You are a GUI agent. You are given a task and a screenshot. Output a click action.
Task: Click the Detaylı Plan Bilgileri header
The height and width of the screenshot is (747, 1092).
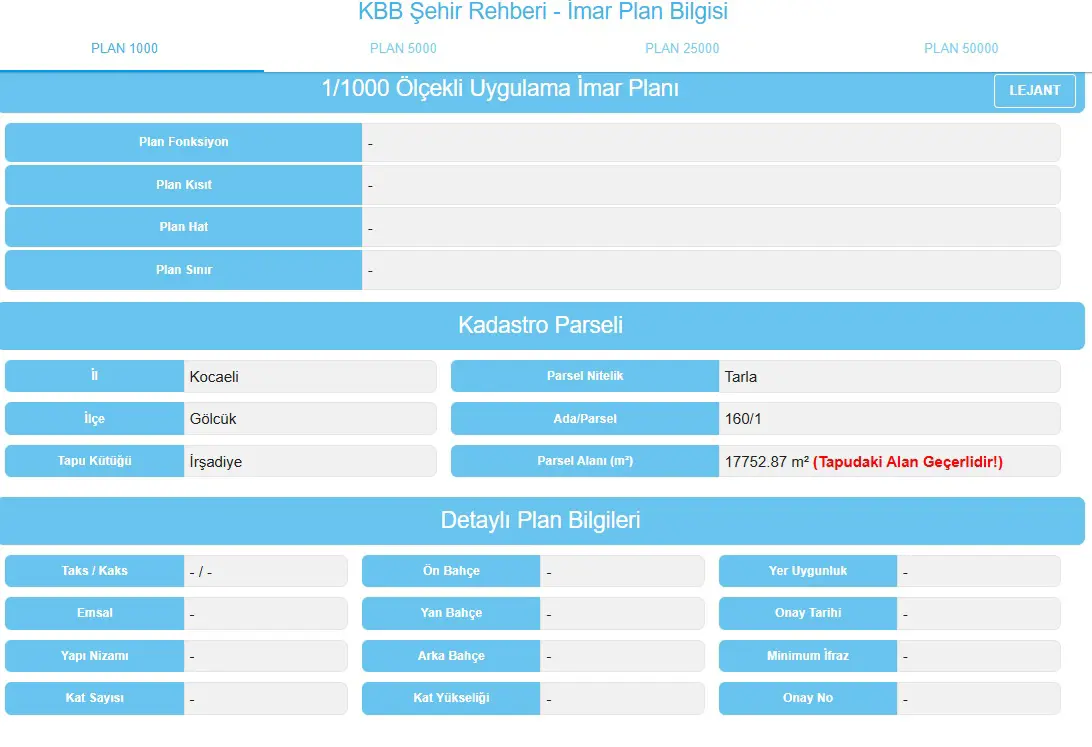tap(542, 521)
